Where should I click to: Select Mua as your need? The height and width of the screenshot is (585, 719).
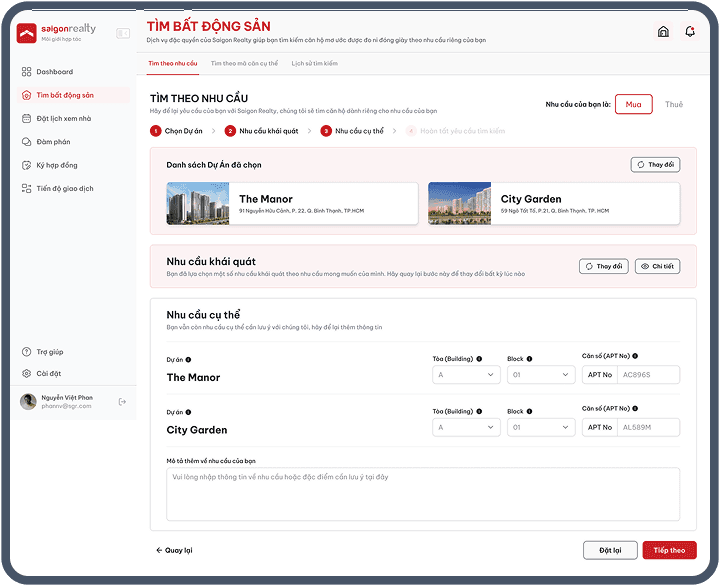pyautogui.click(x=633, y=104)
